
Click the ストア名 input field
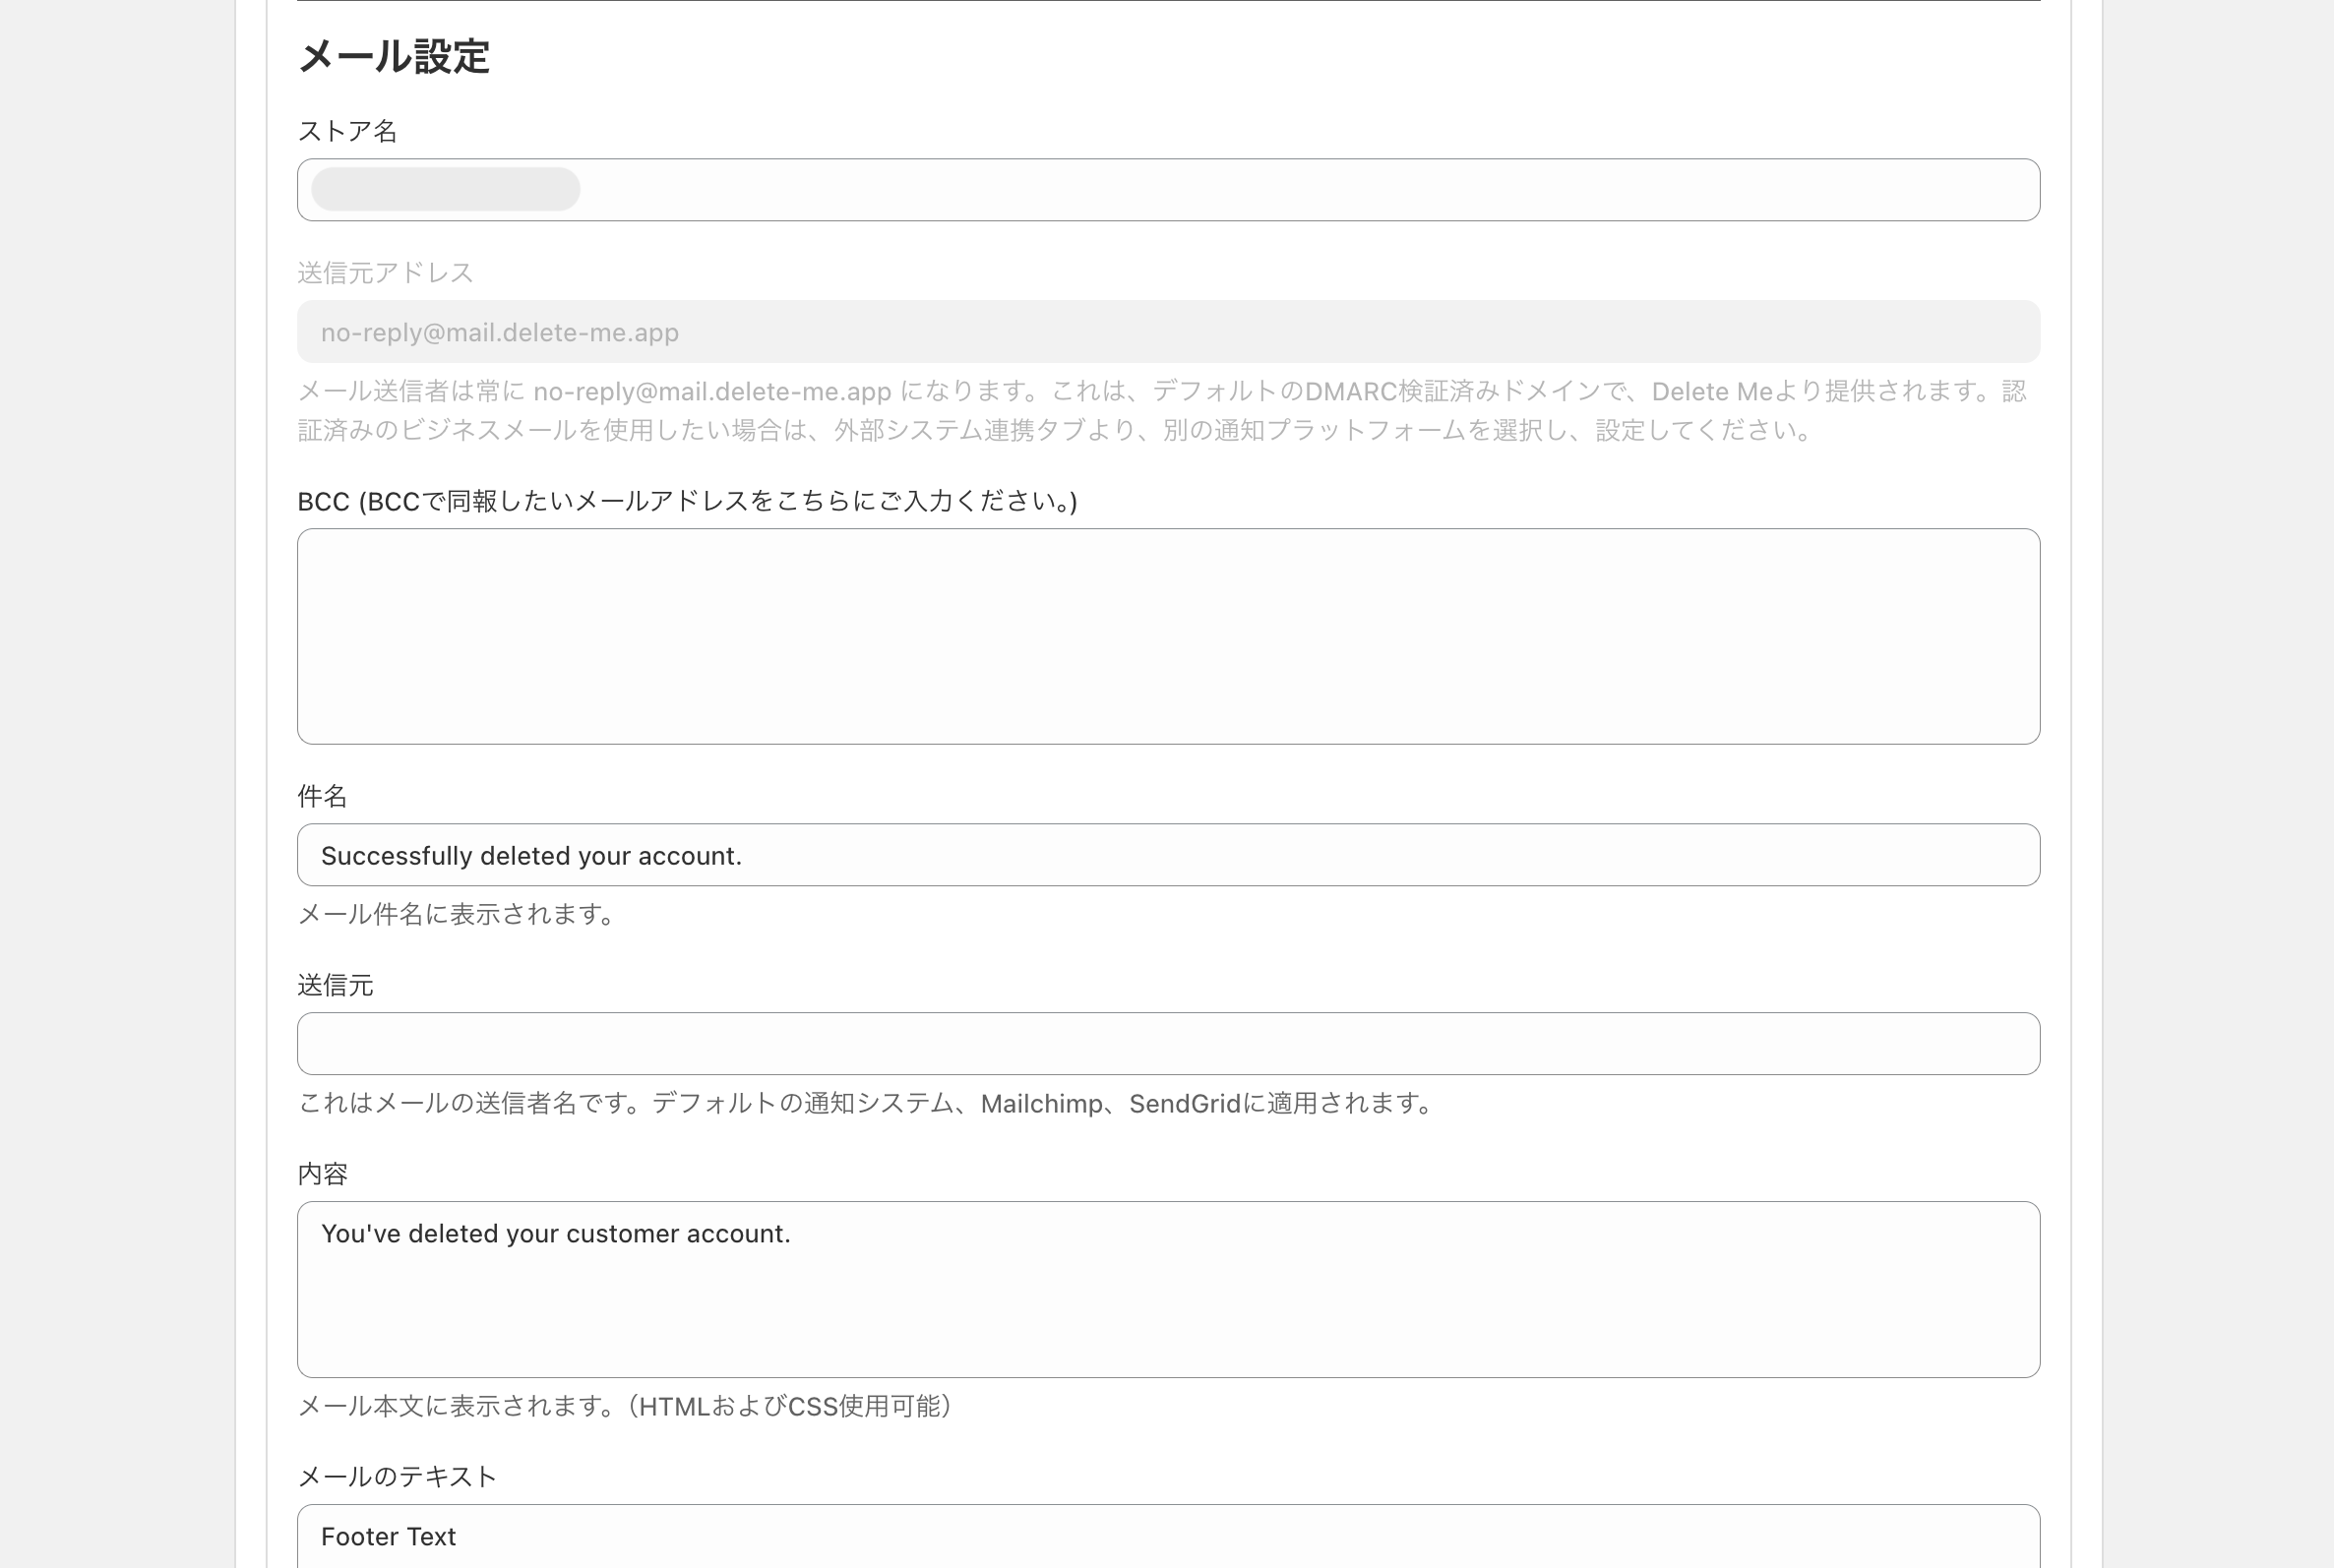pyautogui.click(x=1168, y=190)
